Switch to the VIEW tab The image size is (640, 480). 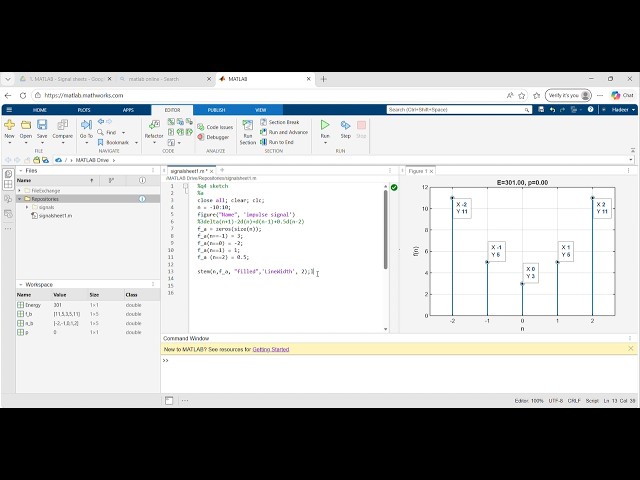tap(261, 110)
